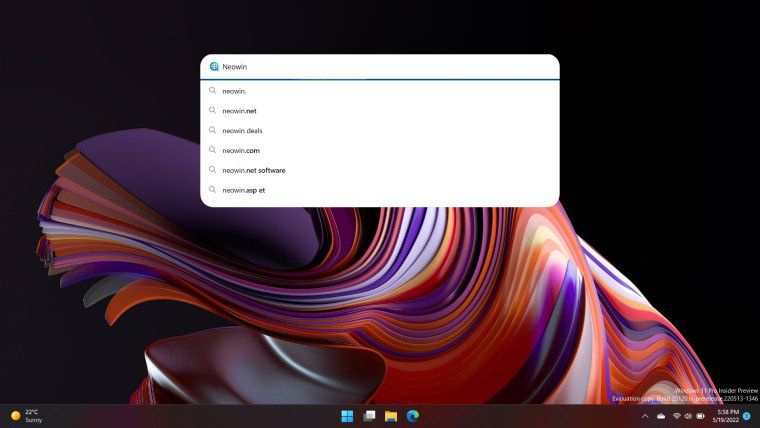Click the web search globe icon
Viewport: 760px width, 428px height.
point(214,67)
